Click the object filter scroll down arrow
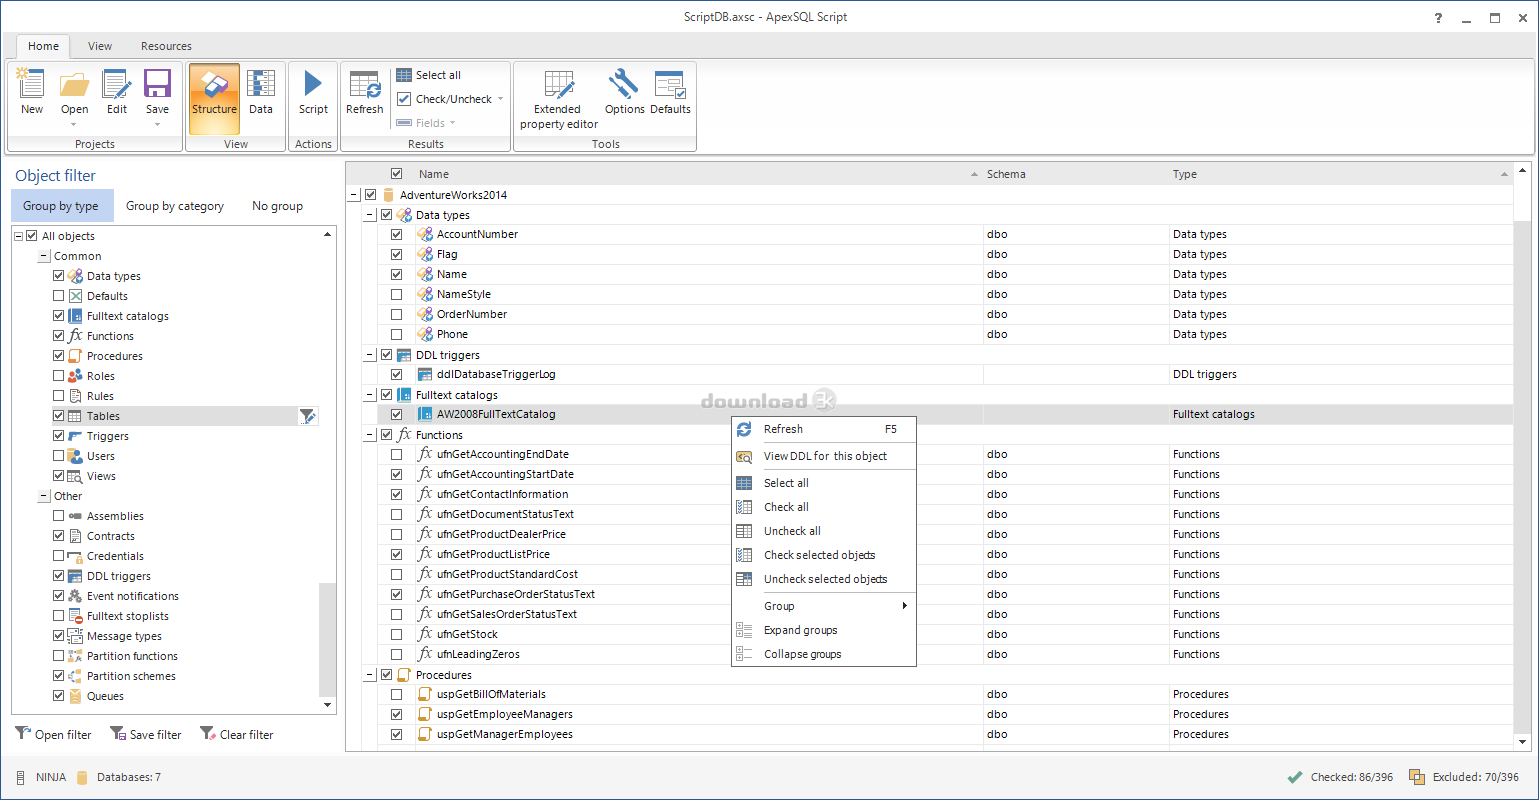 click(327, 705)
